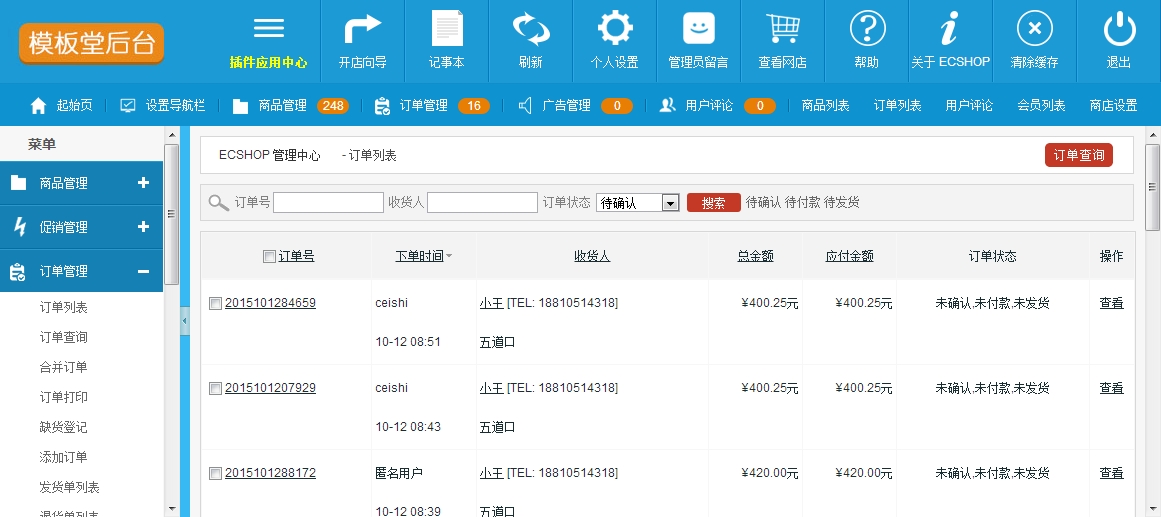Open 会员列表 in the navigation bar
This screenshot has height=517, width=1161.
1041,105
